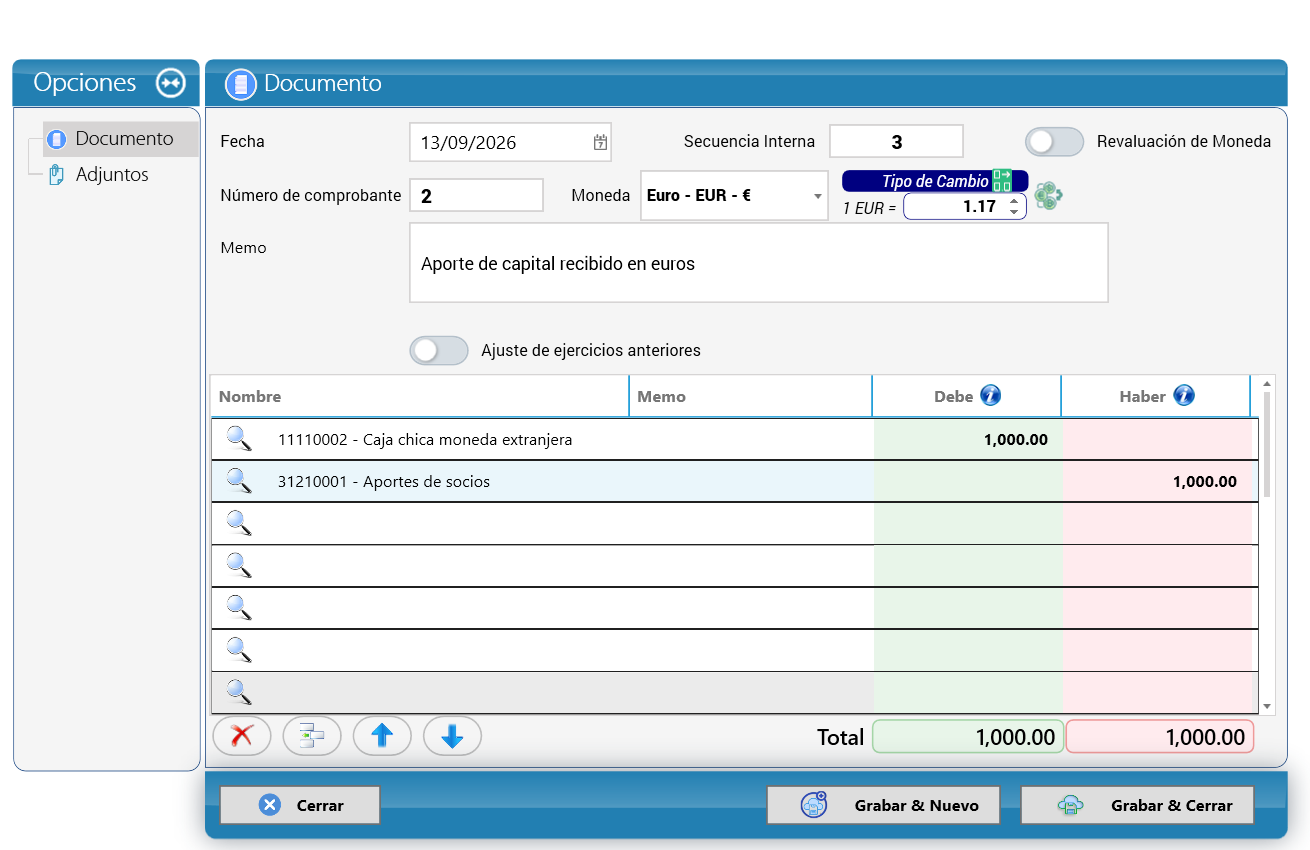The height and width of the screenshot is (850, 1310).
Task: Click the Grabar & Nuevo button
Action: [883, 805]
